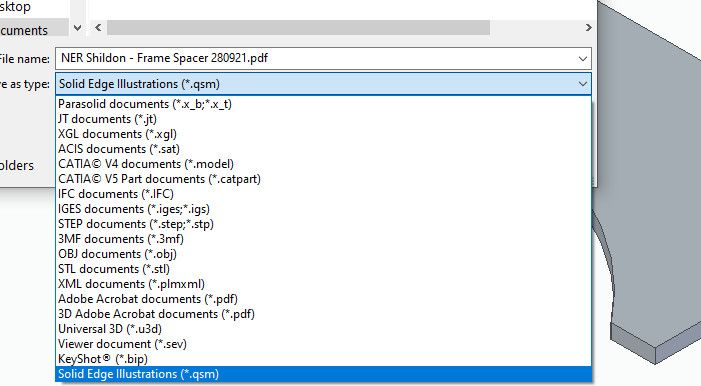Viewport: 701px width, 386px height.
Task: Select Desktop in the navigation pane
Action: point(16,6)
